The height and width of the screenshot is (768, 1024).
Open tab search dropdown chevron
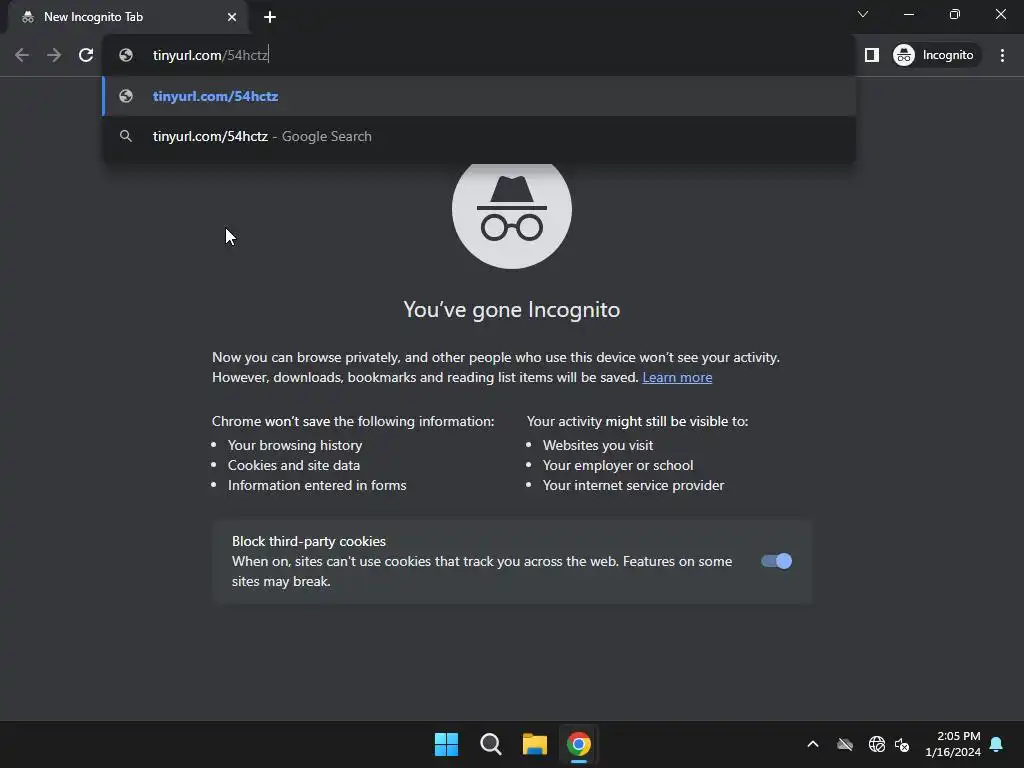[863, 14]
